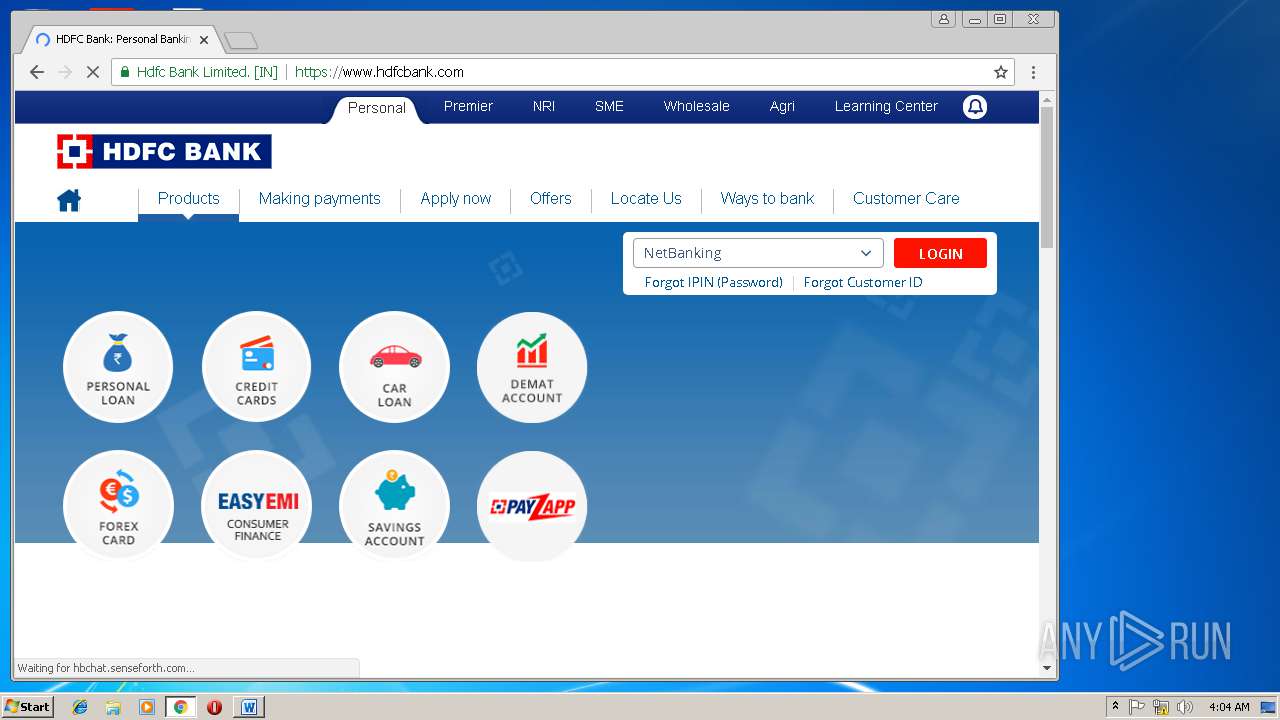Click the Action Center flag tray icon
Image resolution: width=1280 pixels, height=720 pixels.
point(1137,707)
